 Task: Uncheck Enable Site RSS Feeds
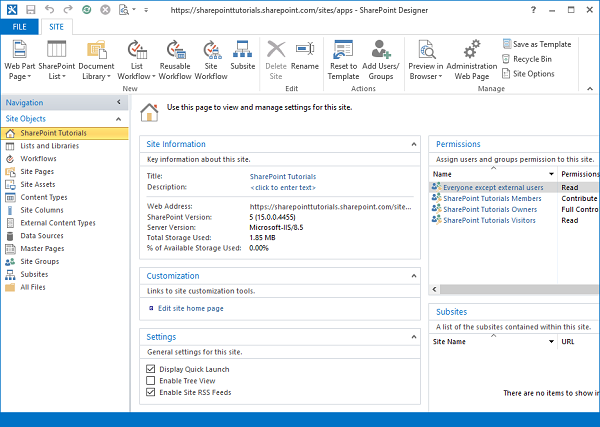151,392
